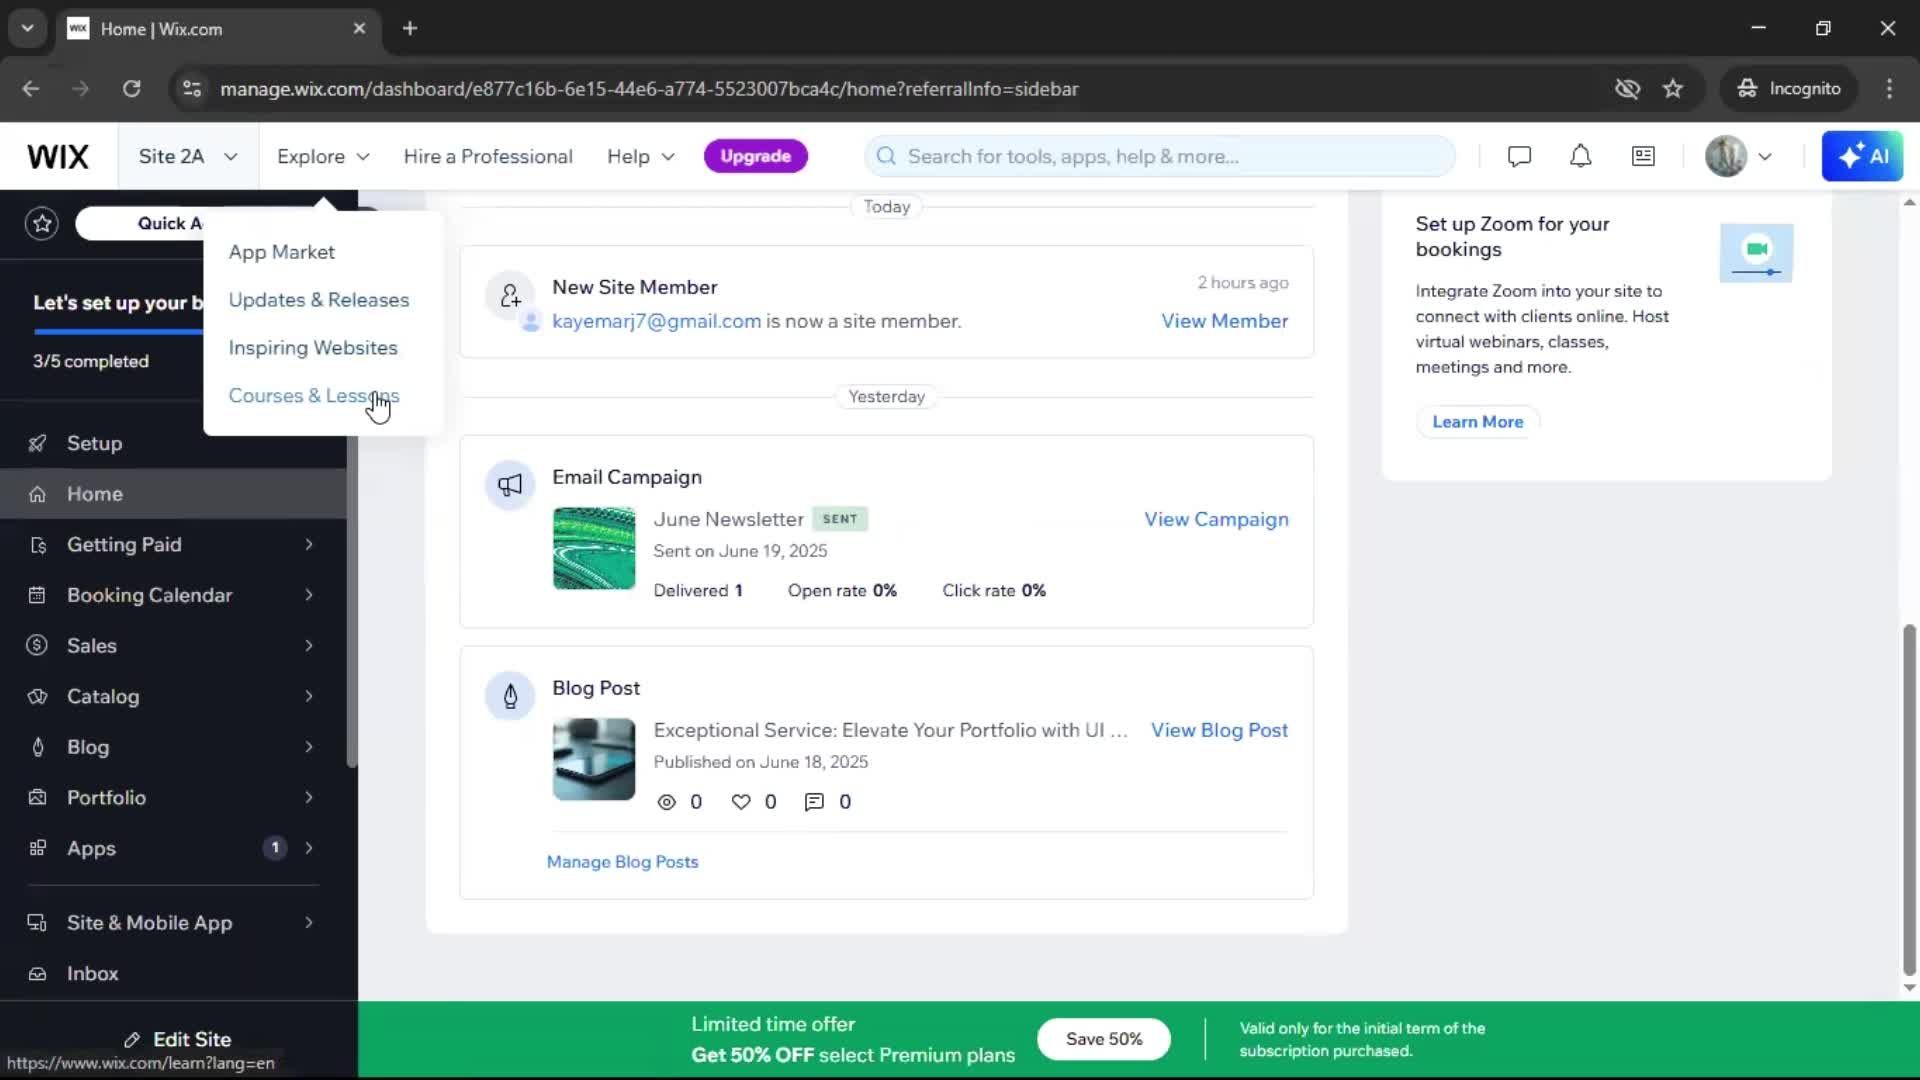The image size is (1920, 1080).
Task: Click the Email Campaign megaphone icon
Action: (x=510, y=486)
